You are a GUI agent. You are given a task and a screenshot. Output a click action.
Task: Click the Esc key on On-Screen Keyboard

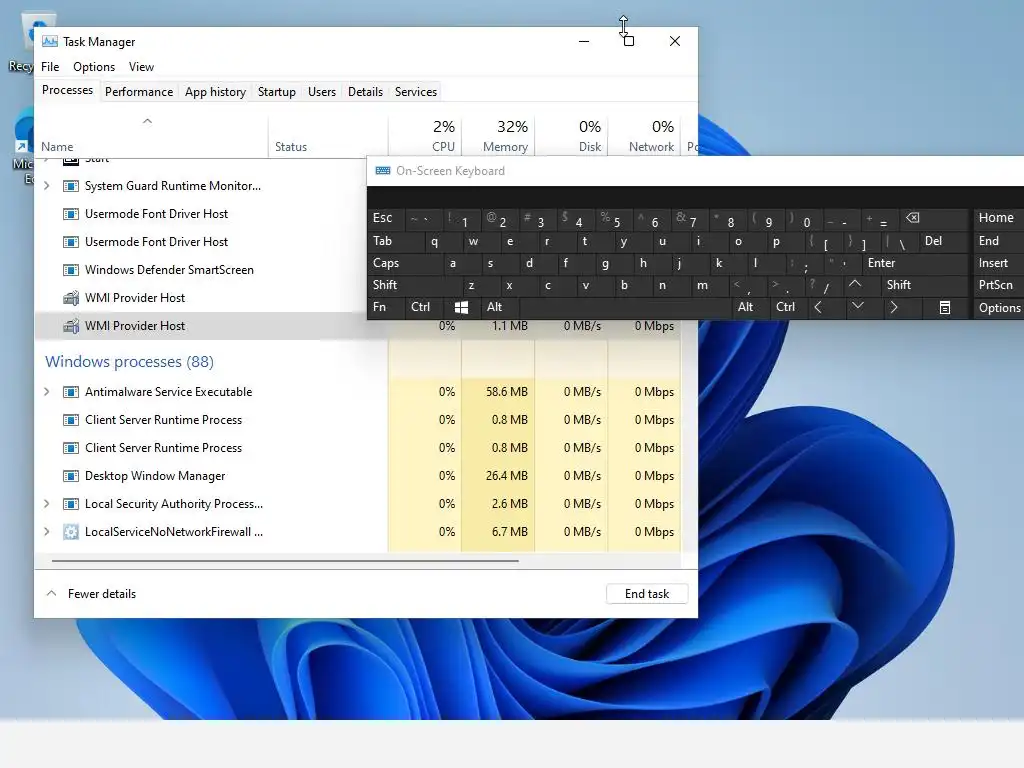pyautogui.click(x=386, y=218)
